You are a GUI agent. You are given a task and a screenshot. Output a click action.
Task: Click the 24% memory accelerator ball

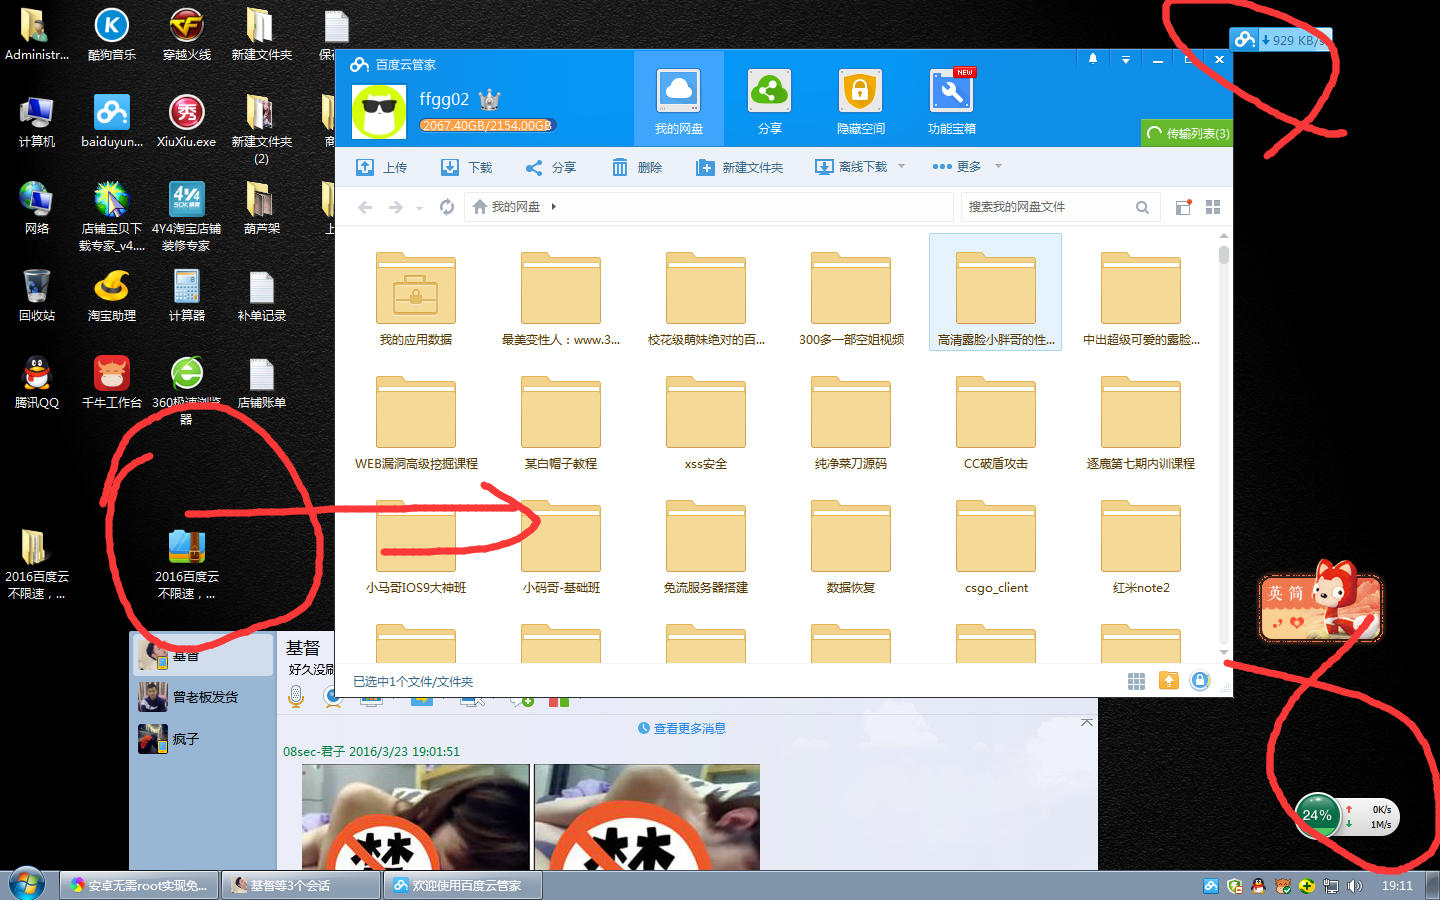(1317, 816)
